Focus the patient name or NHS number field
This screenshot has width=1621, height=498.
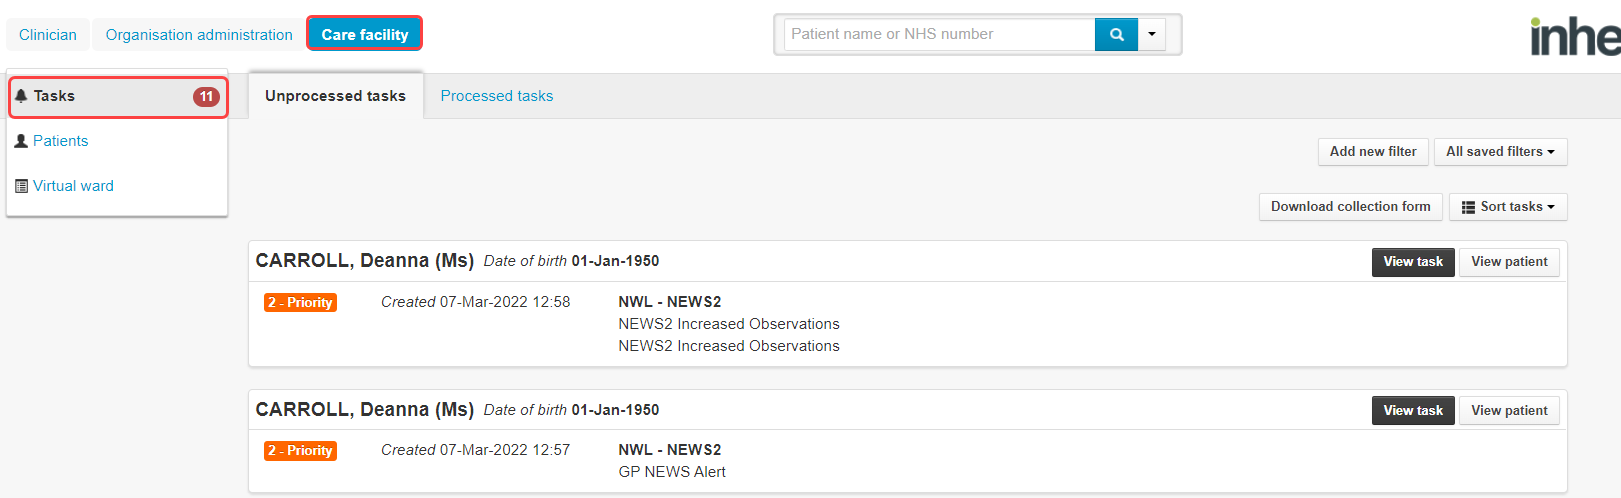coord(939,34)
